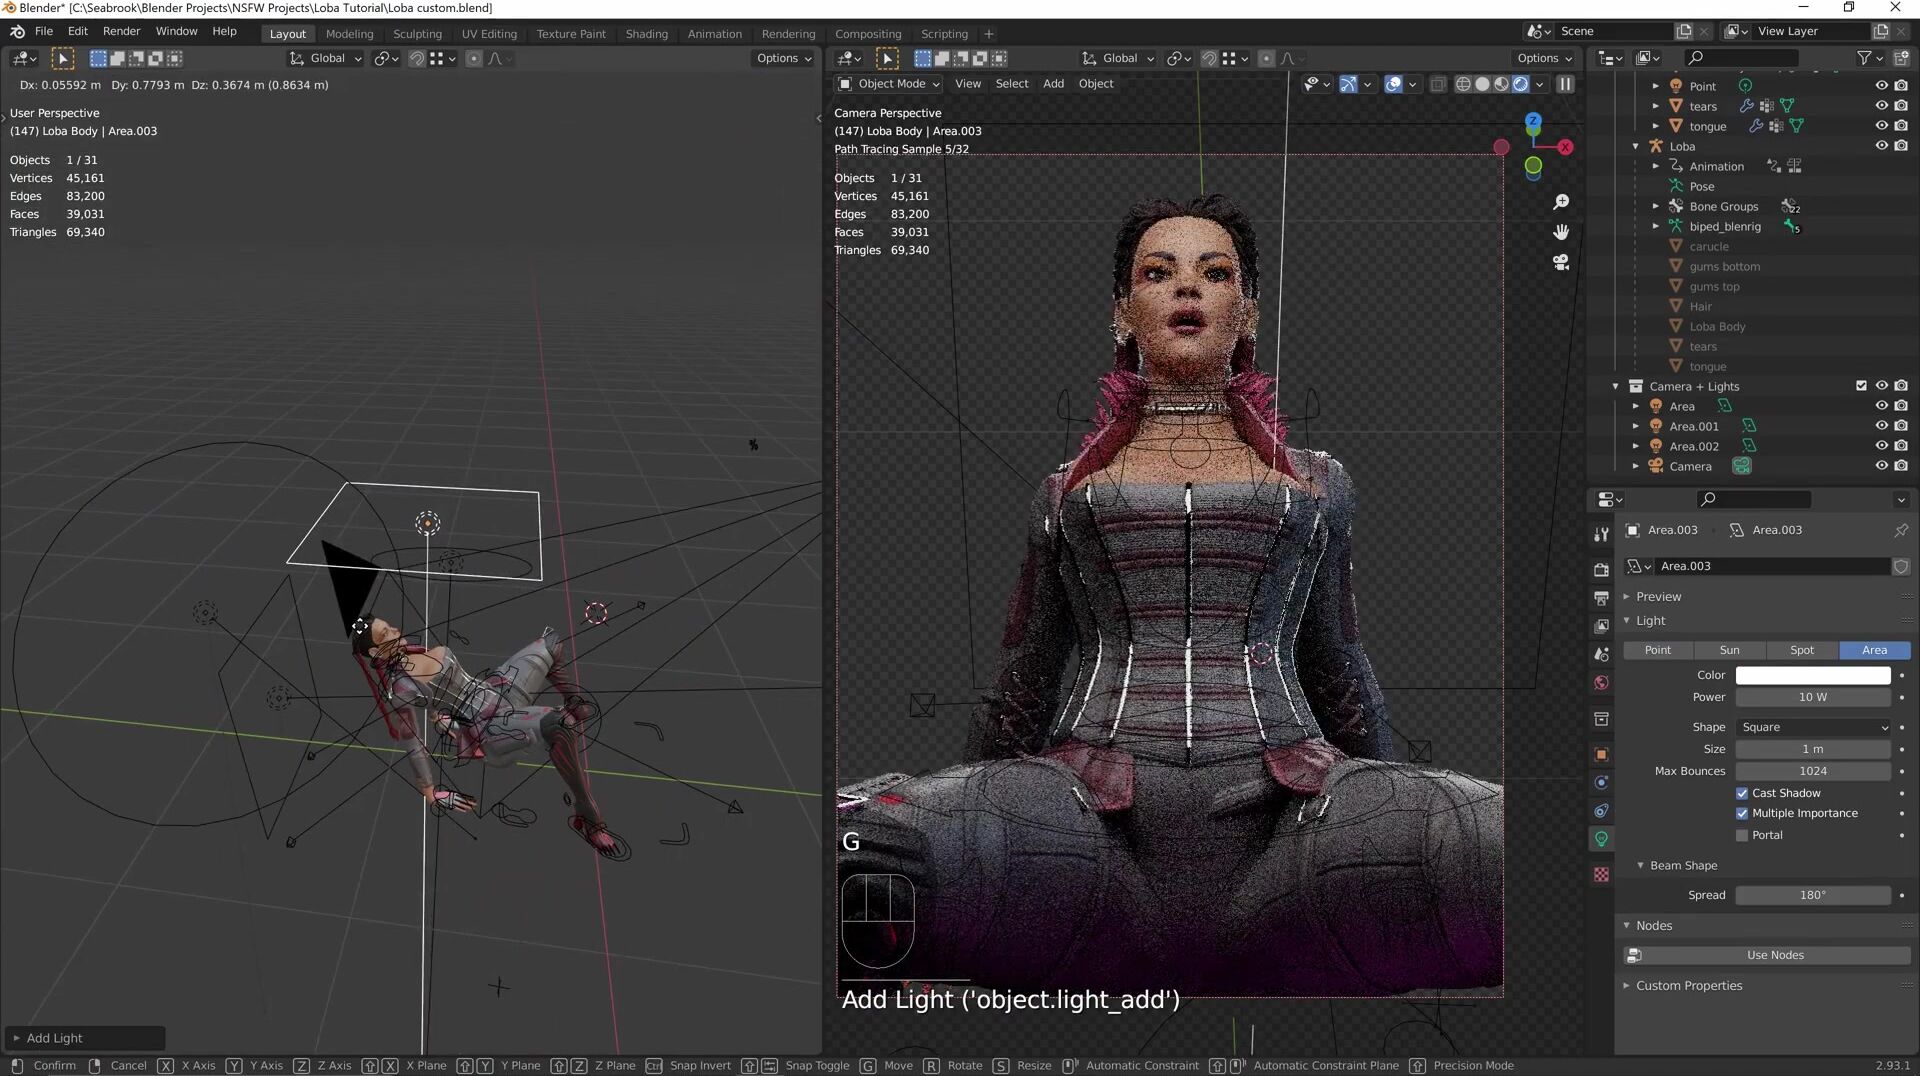The height and width of the screenshot is (1076, 1920).
Task: Open the Render properties tab icon
Action: [x=1601, y=569]
